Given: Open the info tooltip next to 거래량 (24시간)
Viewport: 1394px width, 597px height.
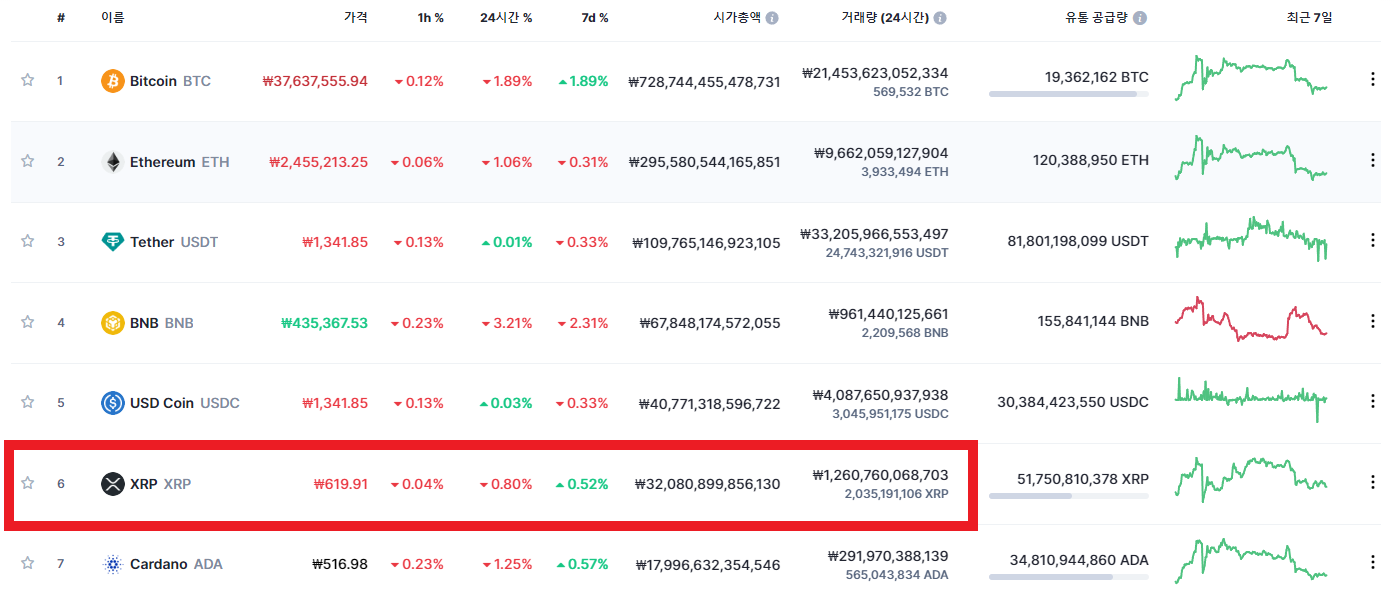Looking at the screenshot, I should (940, 18).
